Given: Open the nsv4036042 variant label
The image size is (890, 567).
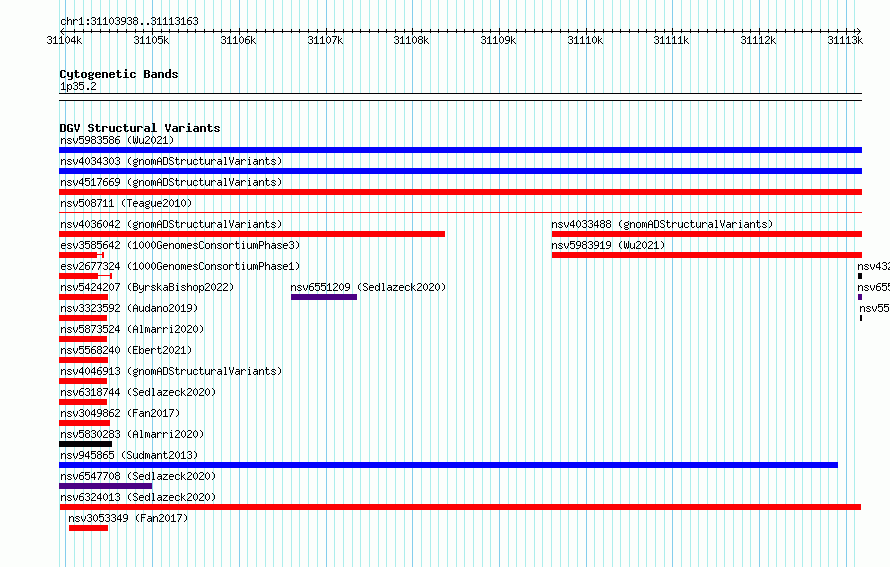Looking at the screenshot, I should (x=171, y=224).
